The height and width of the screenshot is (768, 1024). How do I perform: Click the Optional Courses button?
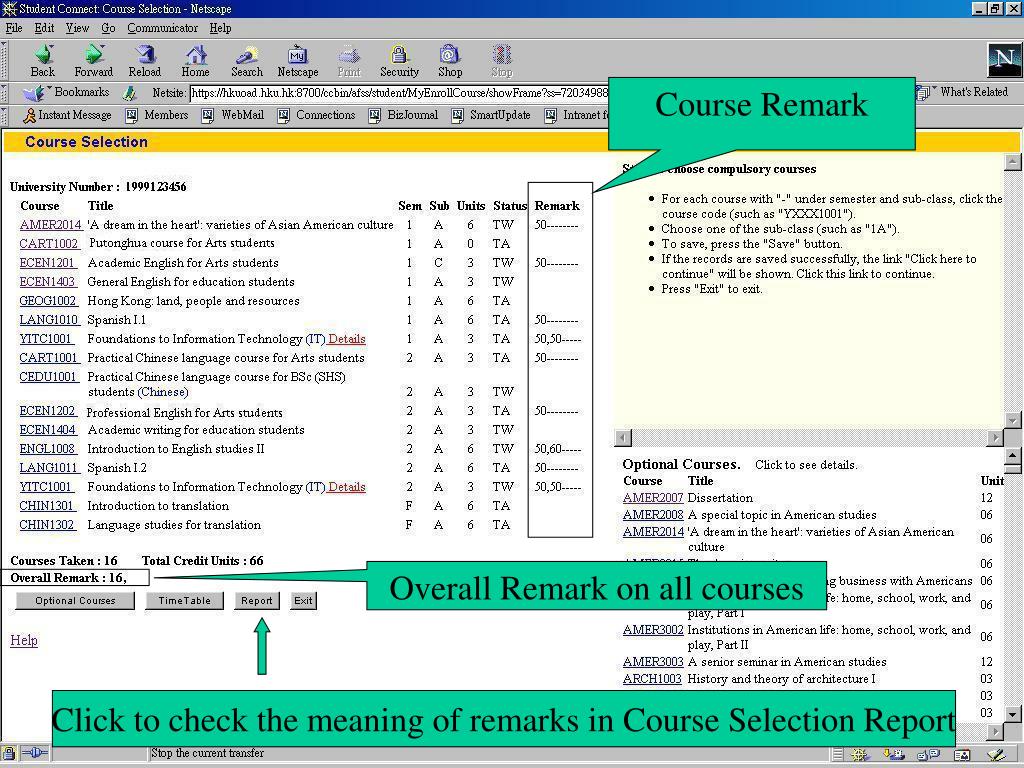(75, 601)
